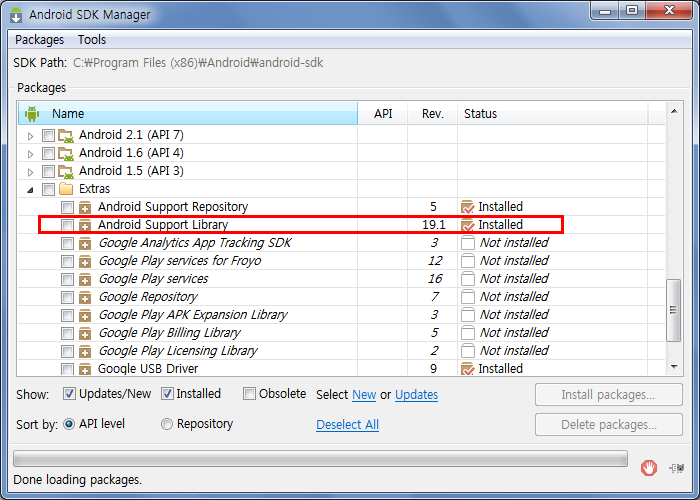The image size is (700, 500).
Task: Tick the Android Support Library checkbox
Action: click(x=67, y=225)
